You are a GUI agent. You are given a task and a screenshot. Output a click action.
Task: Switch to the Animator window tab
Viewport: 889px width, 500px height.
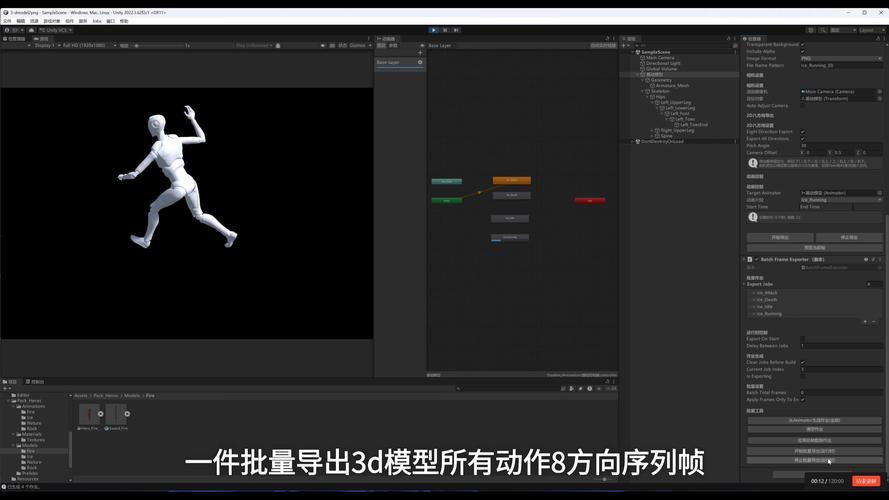(x=387, y=39)
